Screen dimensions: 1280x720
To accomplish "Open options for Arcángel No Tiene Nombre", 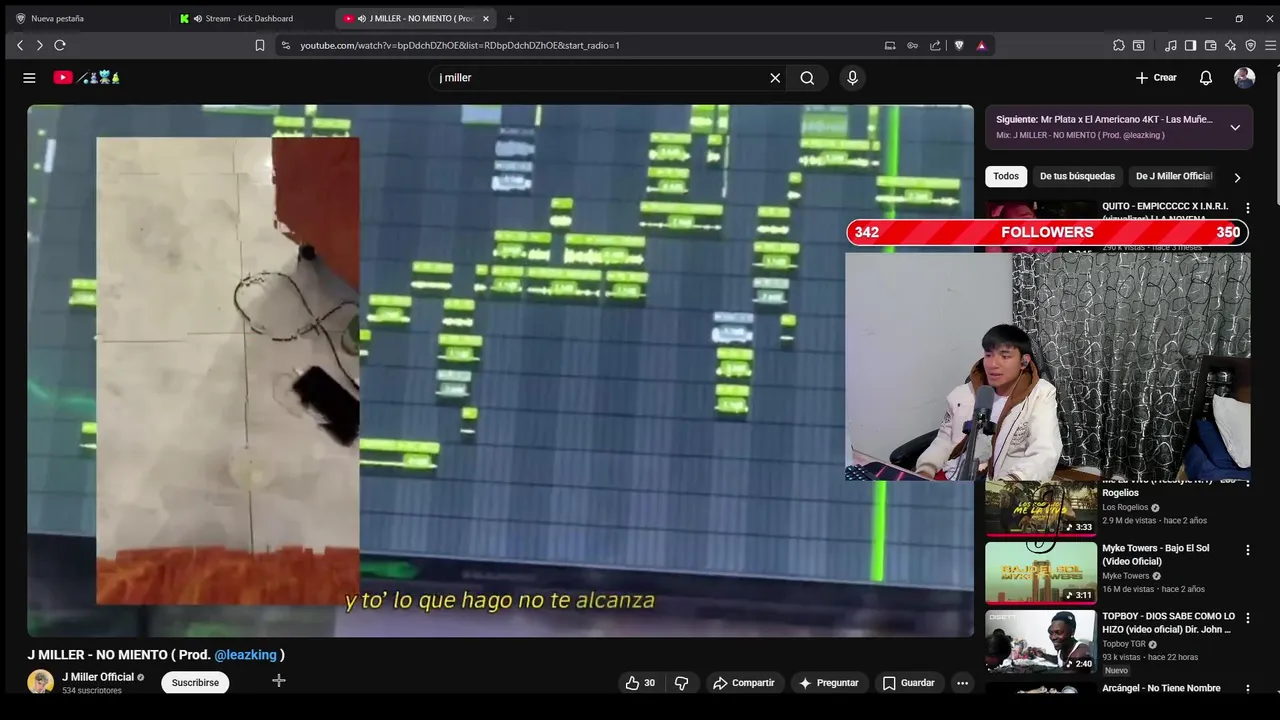I will tap(1247, 689).
